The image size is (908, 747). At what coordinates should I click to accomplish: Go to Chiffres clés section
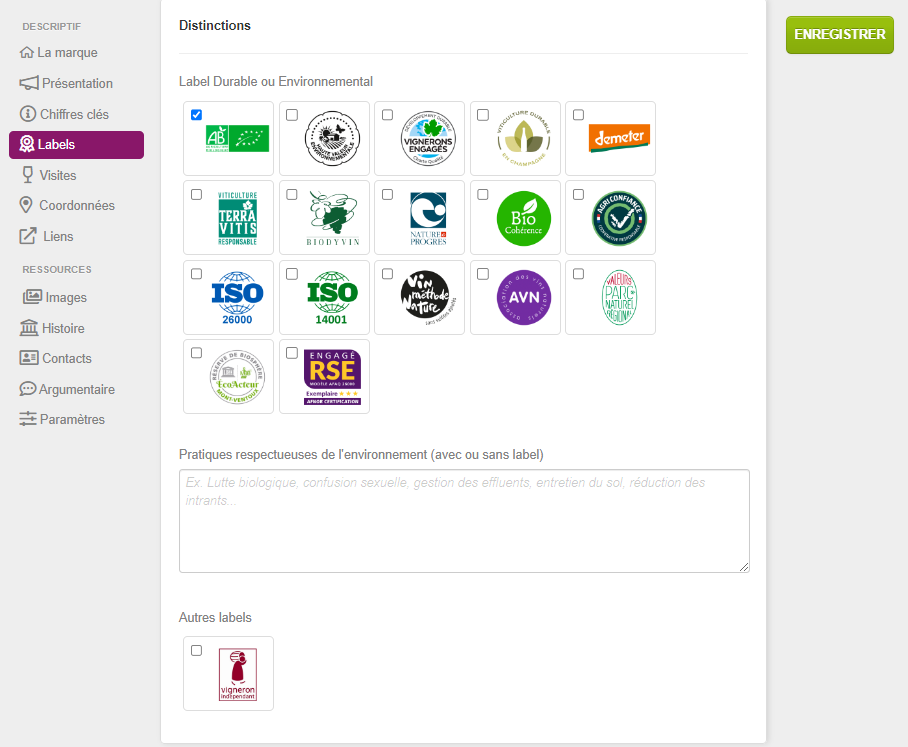(x=76, y=114)
